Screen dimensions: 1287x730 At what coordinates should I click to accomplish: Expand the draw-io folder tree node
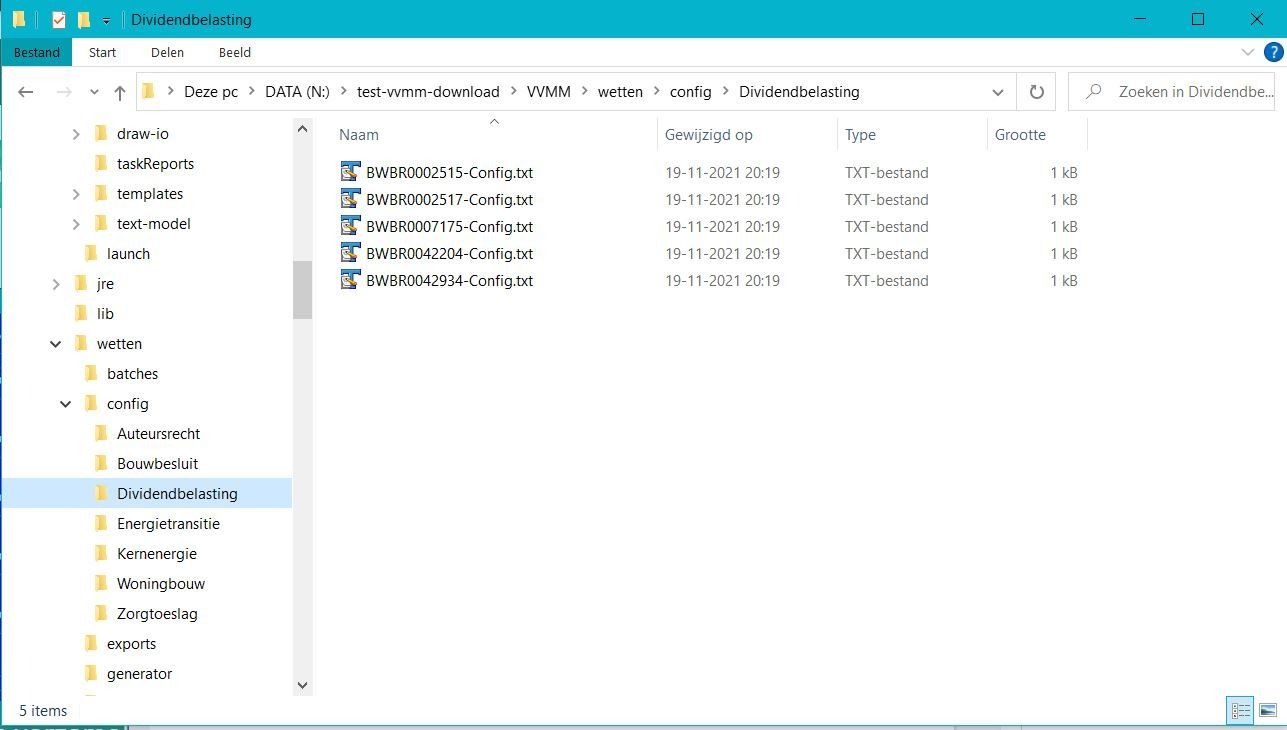click(76, 134)
